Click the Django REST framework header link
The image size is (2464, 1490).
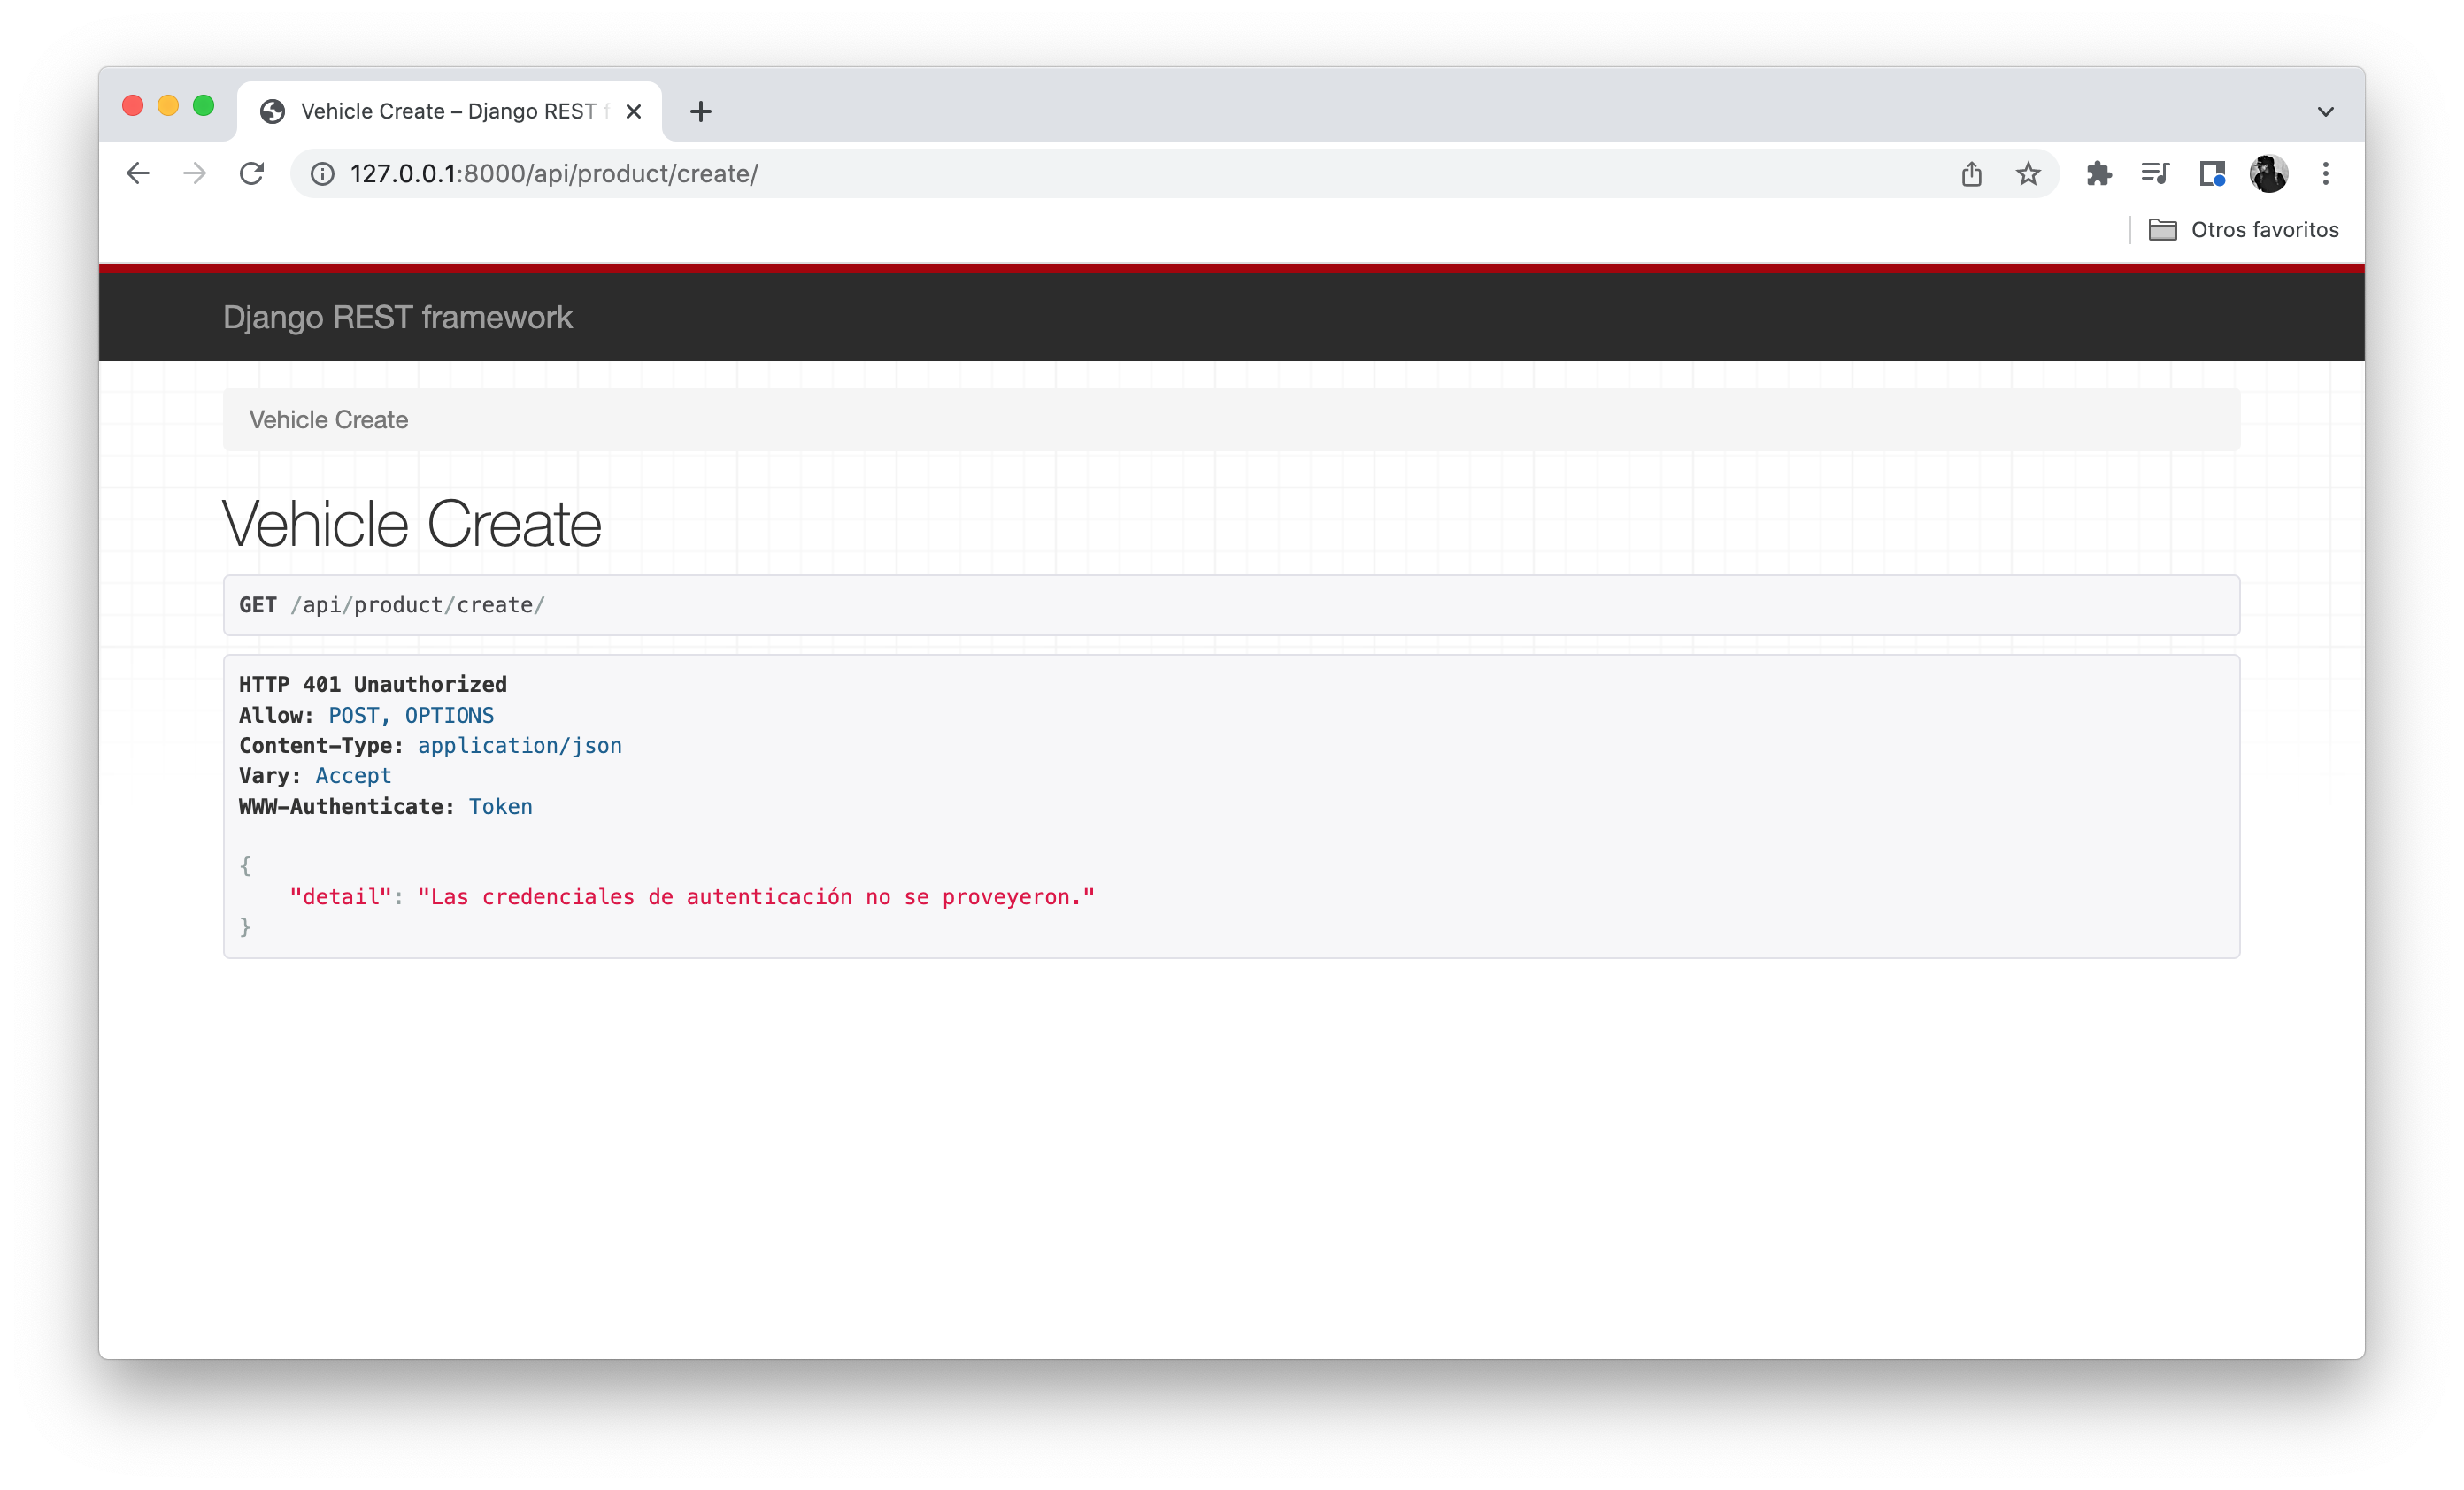tap(398, 317)
